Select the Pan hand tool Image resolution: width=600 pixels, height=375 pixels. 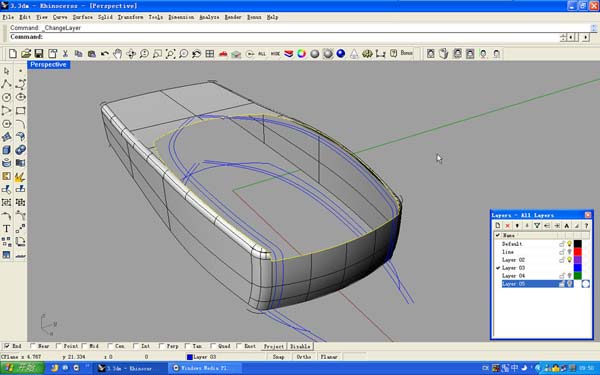coord(117,54)
